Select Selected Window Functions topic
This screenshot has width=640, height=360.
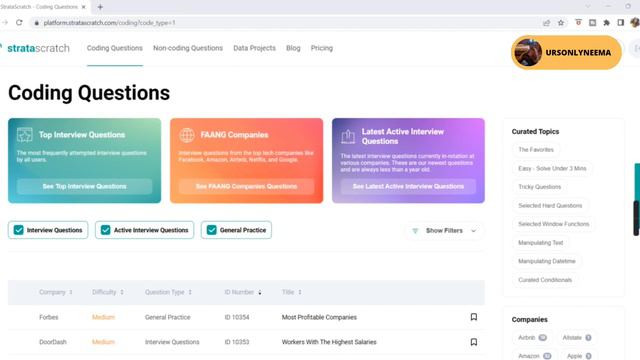click(x=553, y=224)
